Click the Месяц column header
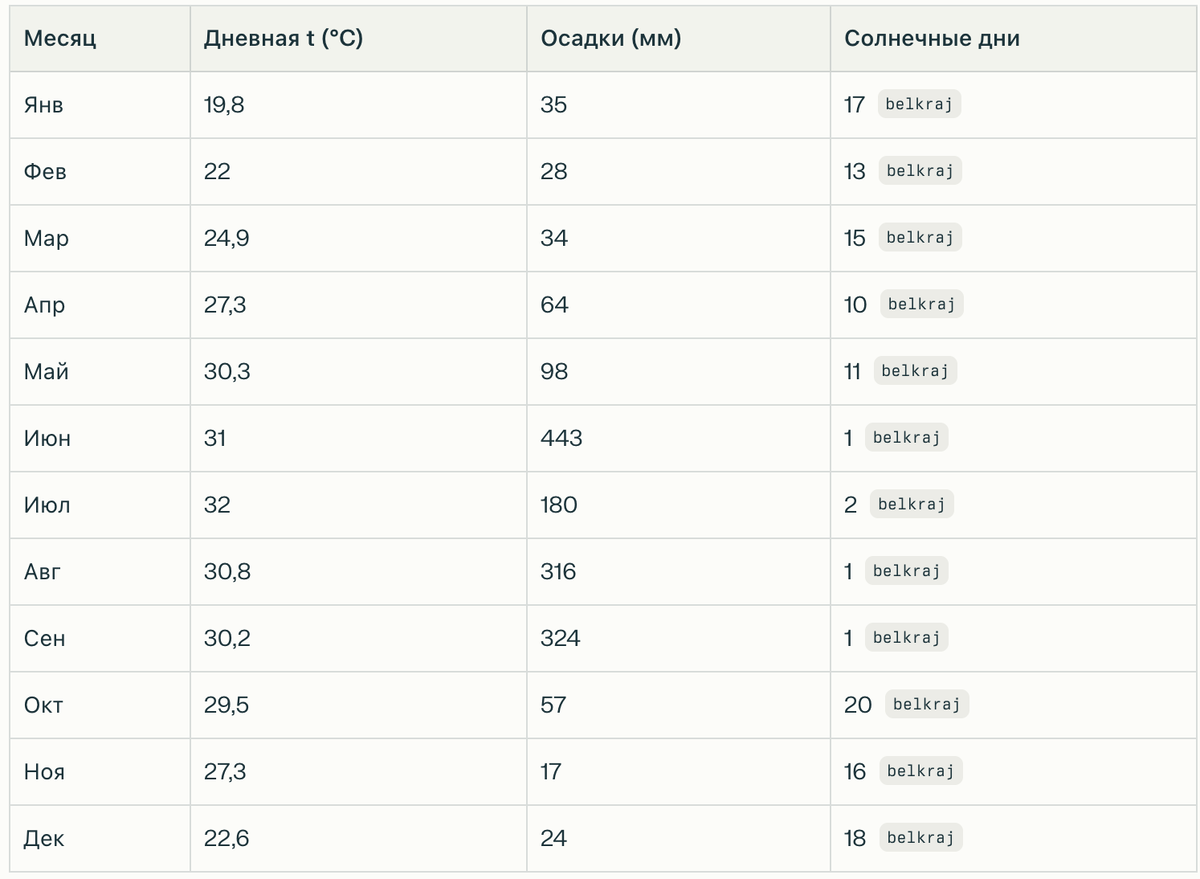 pos(100,39)
